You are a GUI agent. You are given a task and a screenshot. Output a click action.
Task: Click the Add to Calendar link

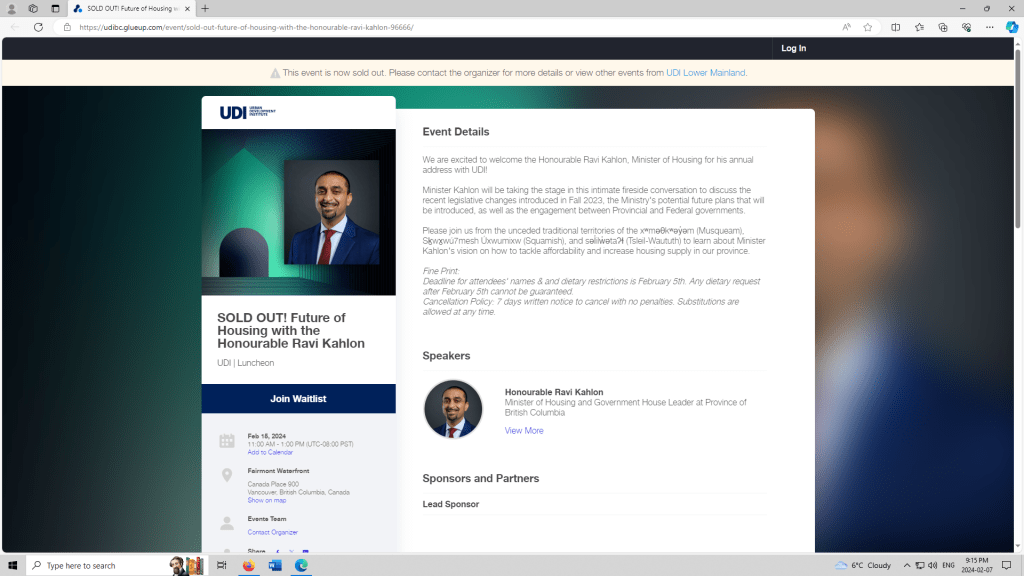pos(270,453)
